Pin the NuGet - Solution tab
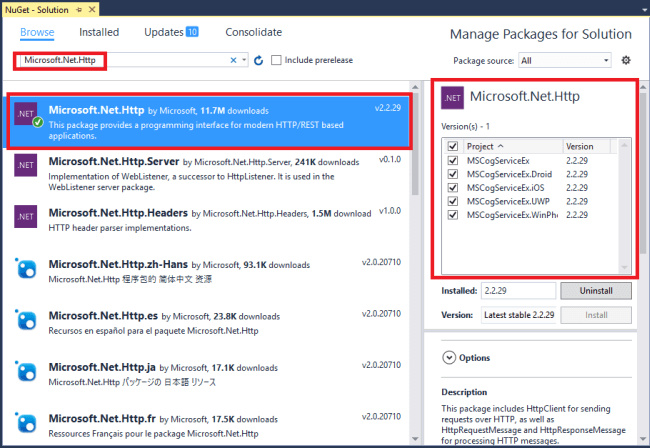The width and height of the screenshot is (650, 448). [x=79, y=10]
